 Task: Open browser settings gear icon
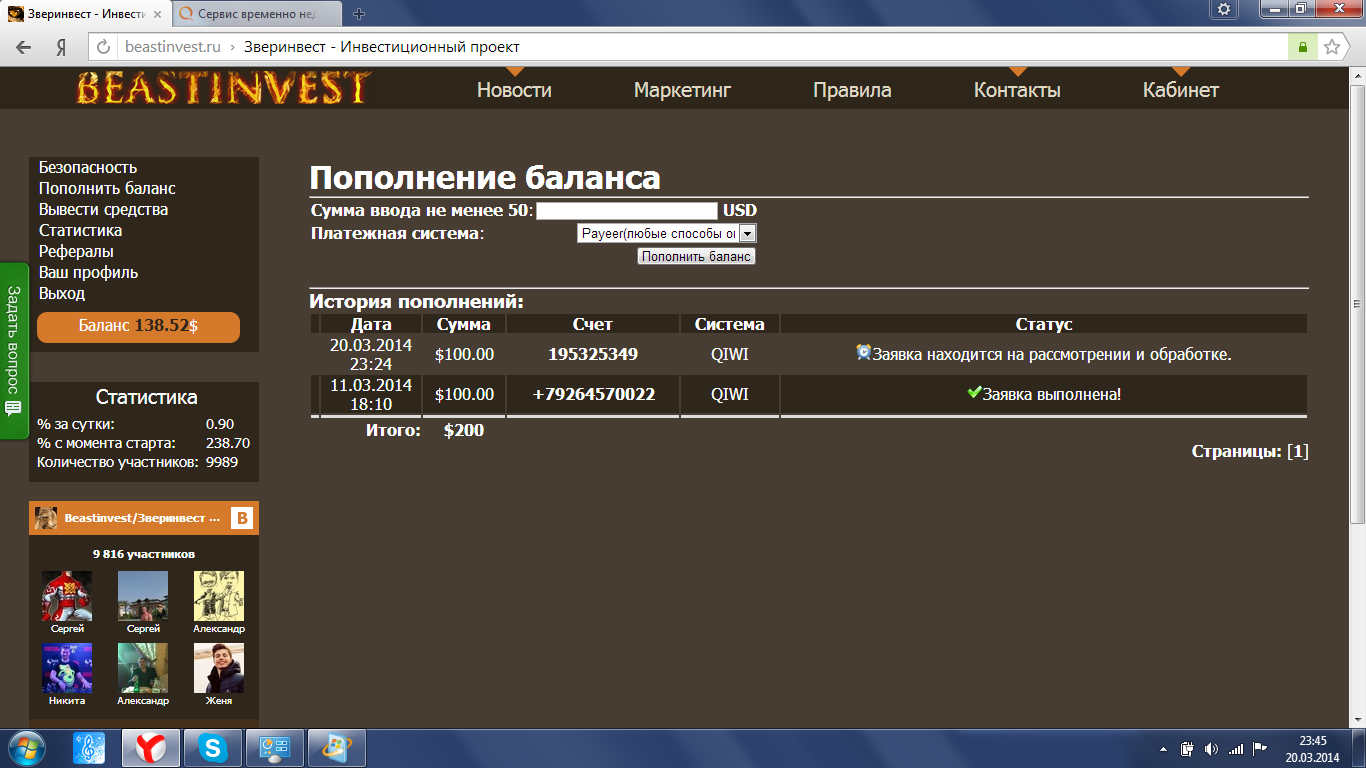pos(1223,9)
